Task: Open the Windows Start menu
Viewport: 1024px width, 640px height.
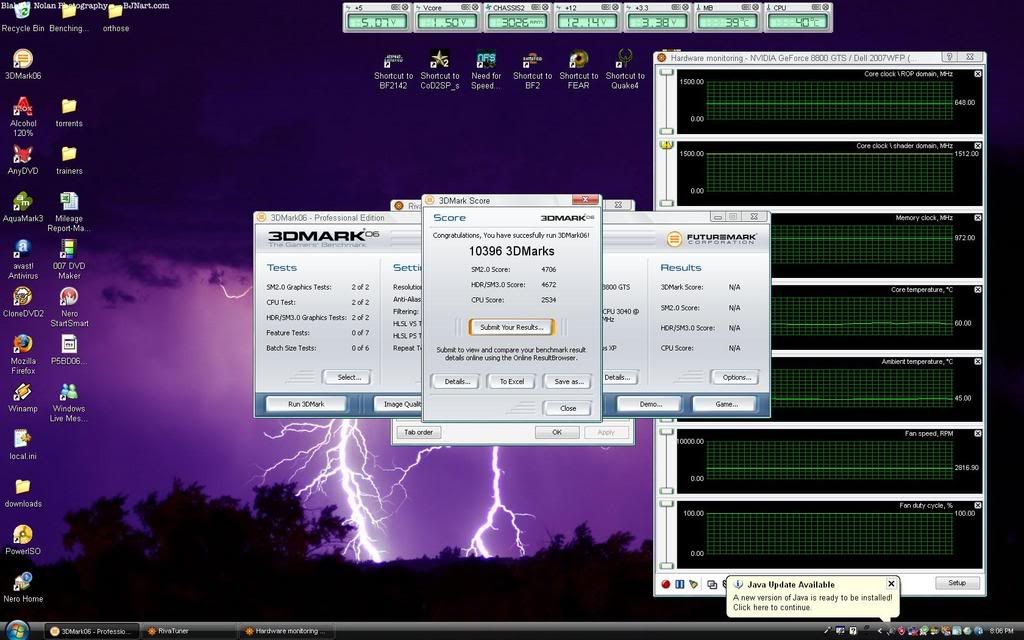Action: pyautogui.click(x=18, y=631)
